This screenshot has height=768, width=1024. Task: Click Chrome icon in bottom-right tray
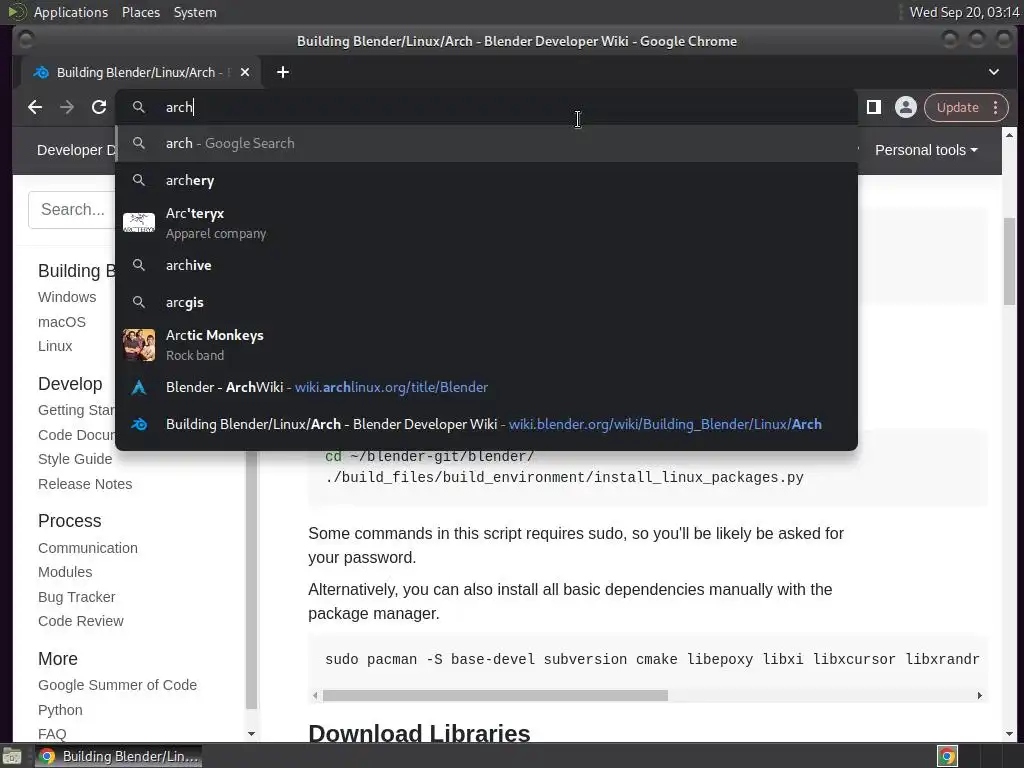click(947, 756)
